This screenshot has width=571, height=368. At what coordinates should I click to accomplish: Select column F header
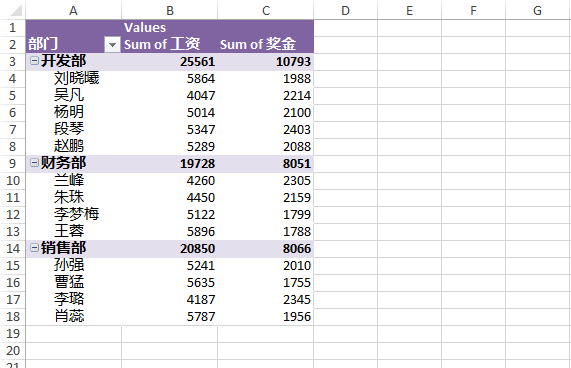[x=473, y=10]
